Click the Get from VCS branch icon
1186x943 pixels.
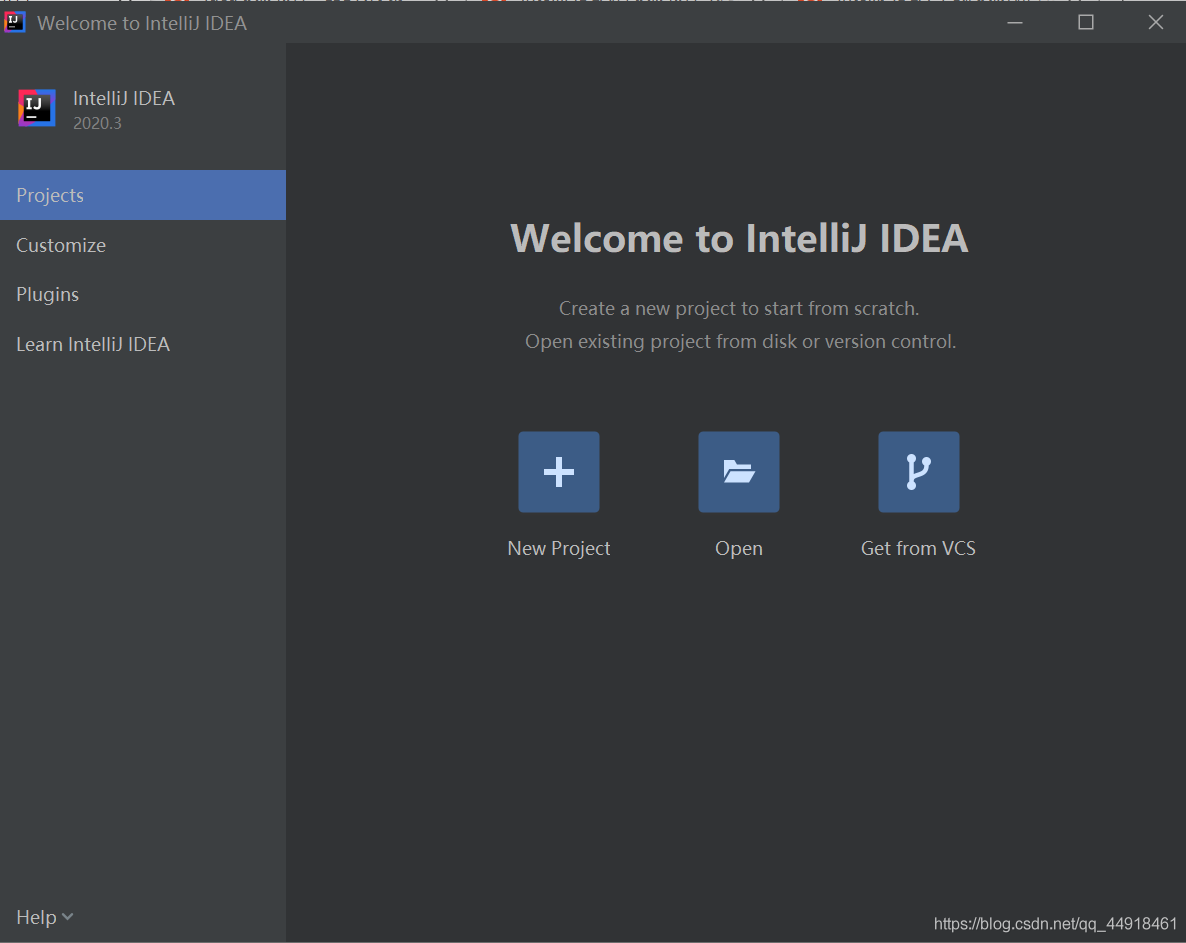tap(918, 472)
